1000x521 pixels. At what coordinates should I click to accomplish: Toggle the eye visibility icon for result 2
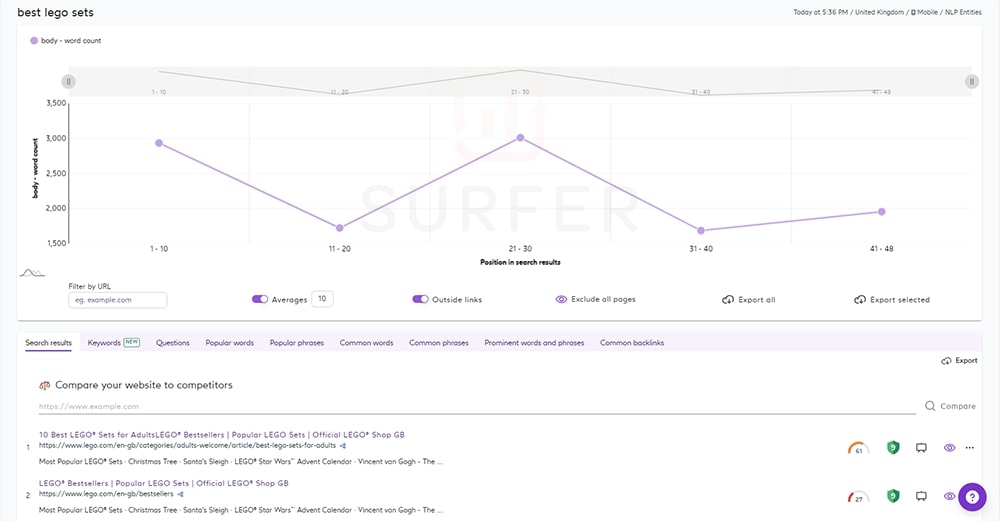[950, 496]
